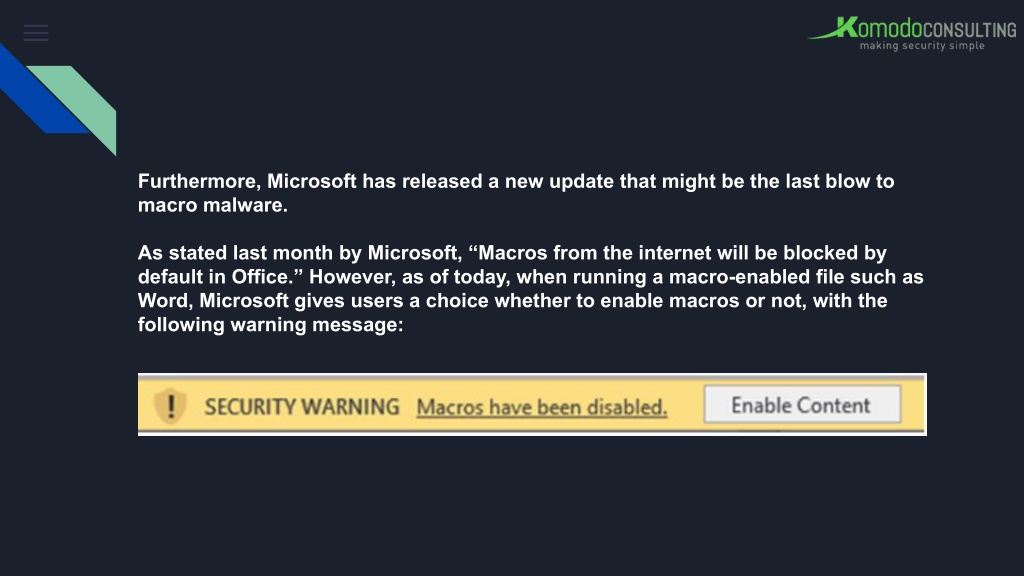Click the paragraph starting with 'Furthermore, Microsoft'
The width and height of the screenshot is (1024, 576).
click(x=516, y=193)
